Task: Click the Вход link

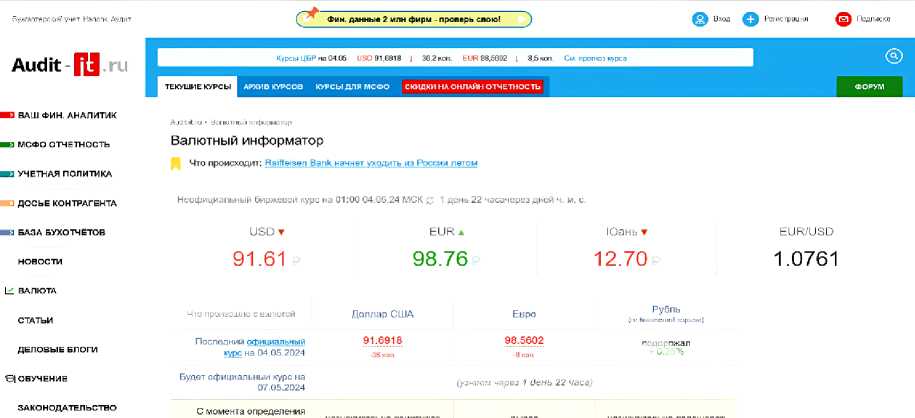Action: pyautogui.click(x=721, y=19)
